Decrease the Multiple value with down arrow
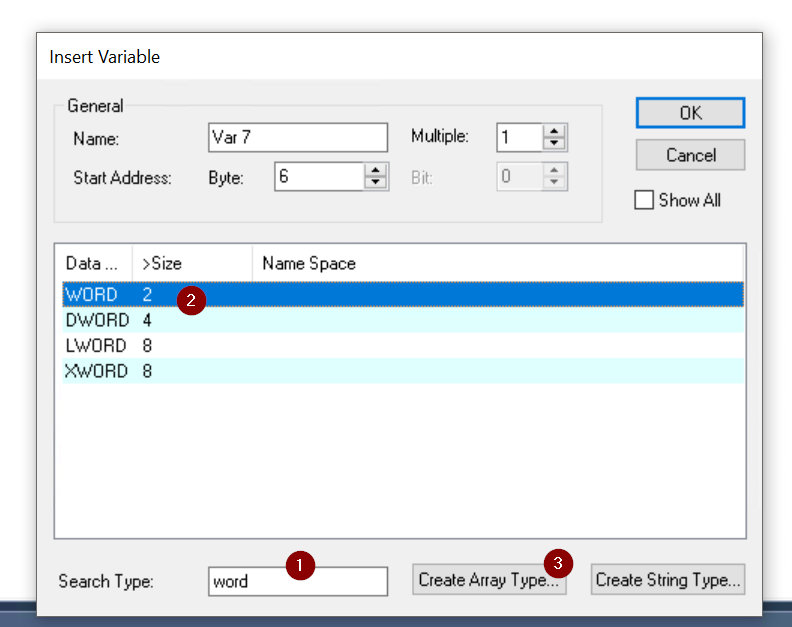The width and height of the screenshot is (792, 627). [554, 143]
